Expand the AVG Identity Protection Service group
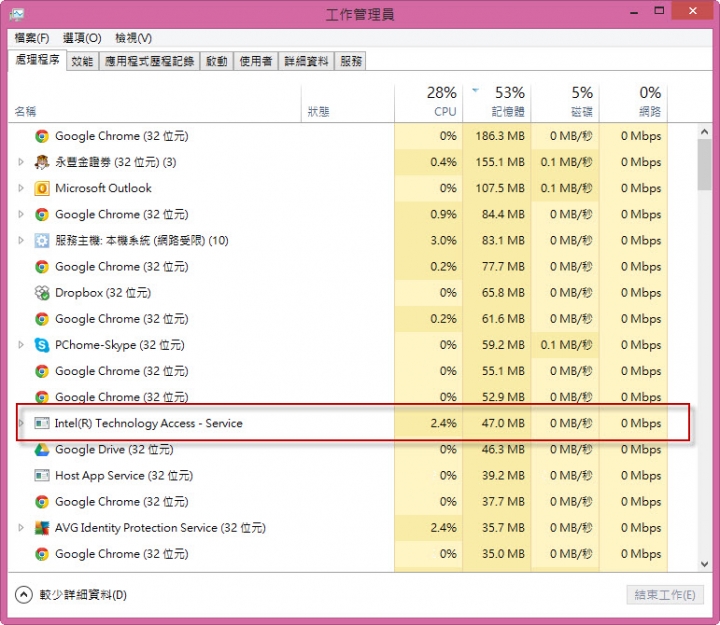 21,527
